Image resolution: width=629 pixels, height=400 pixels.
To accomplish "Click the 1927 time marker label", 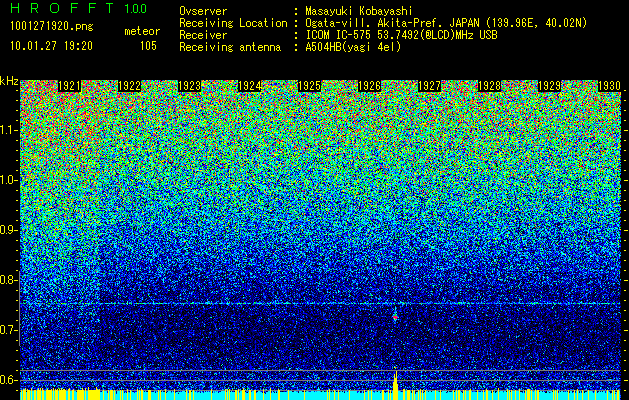I will point(430,86).
